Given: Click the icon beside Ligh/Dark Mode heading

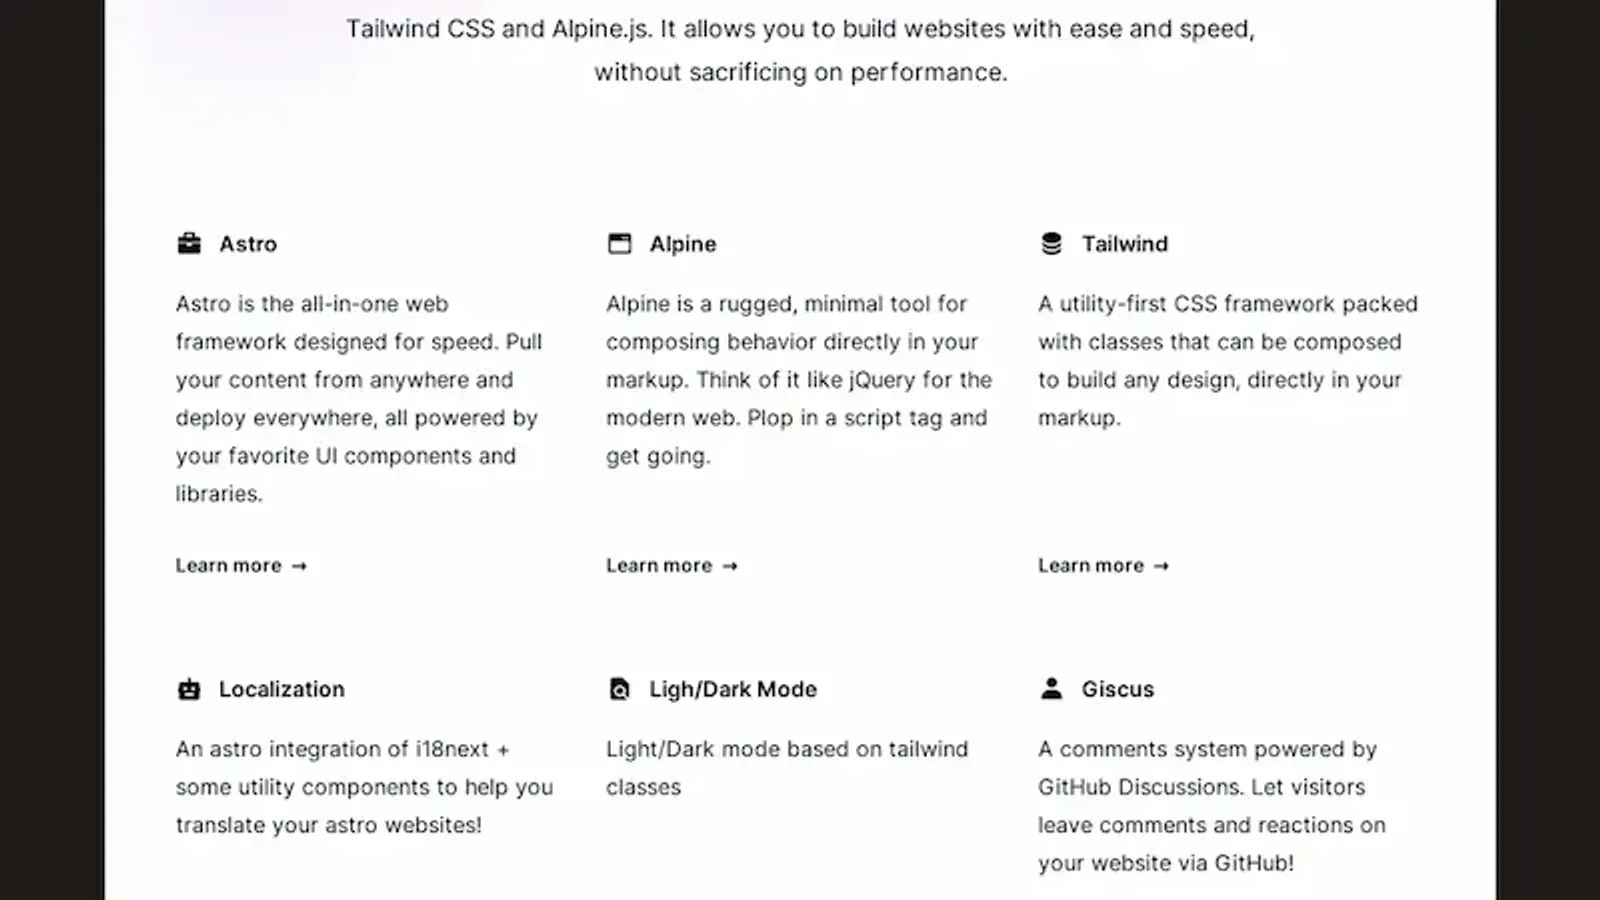Looking at the screenshot, I should click(620, 689).
